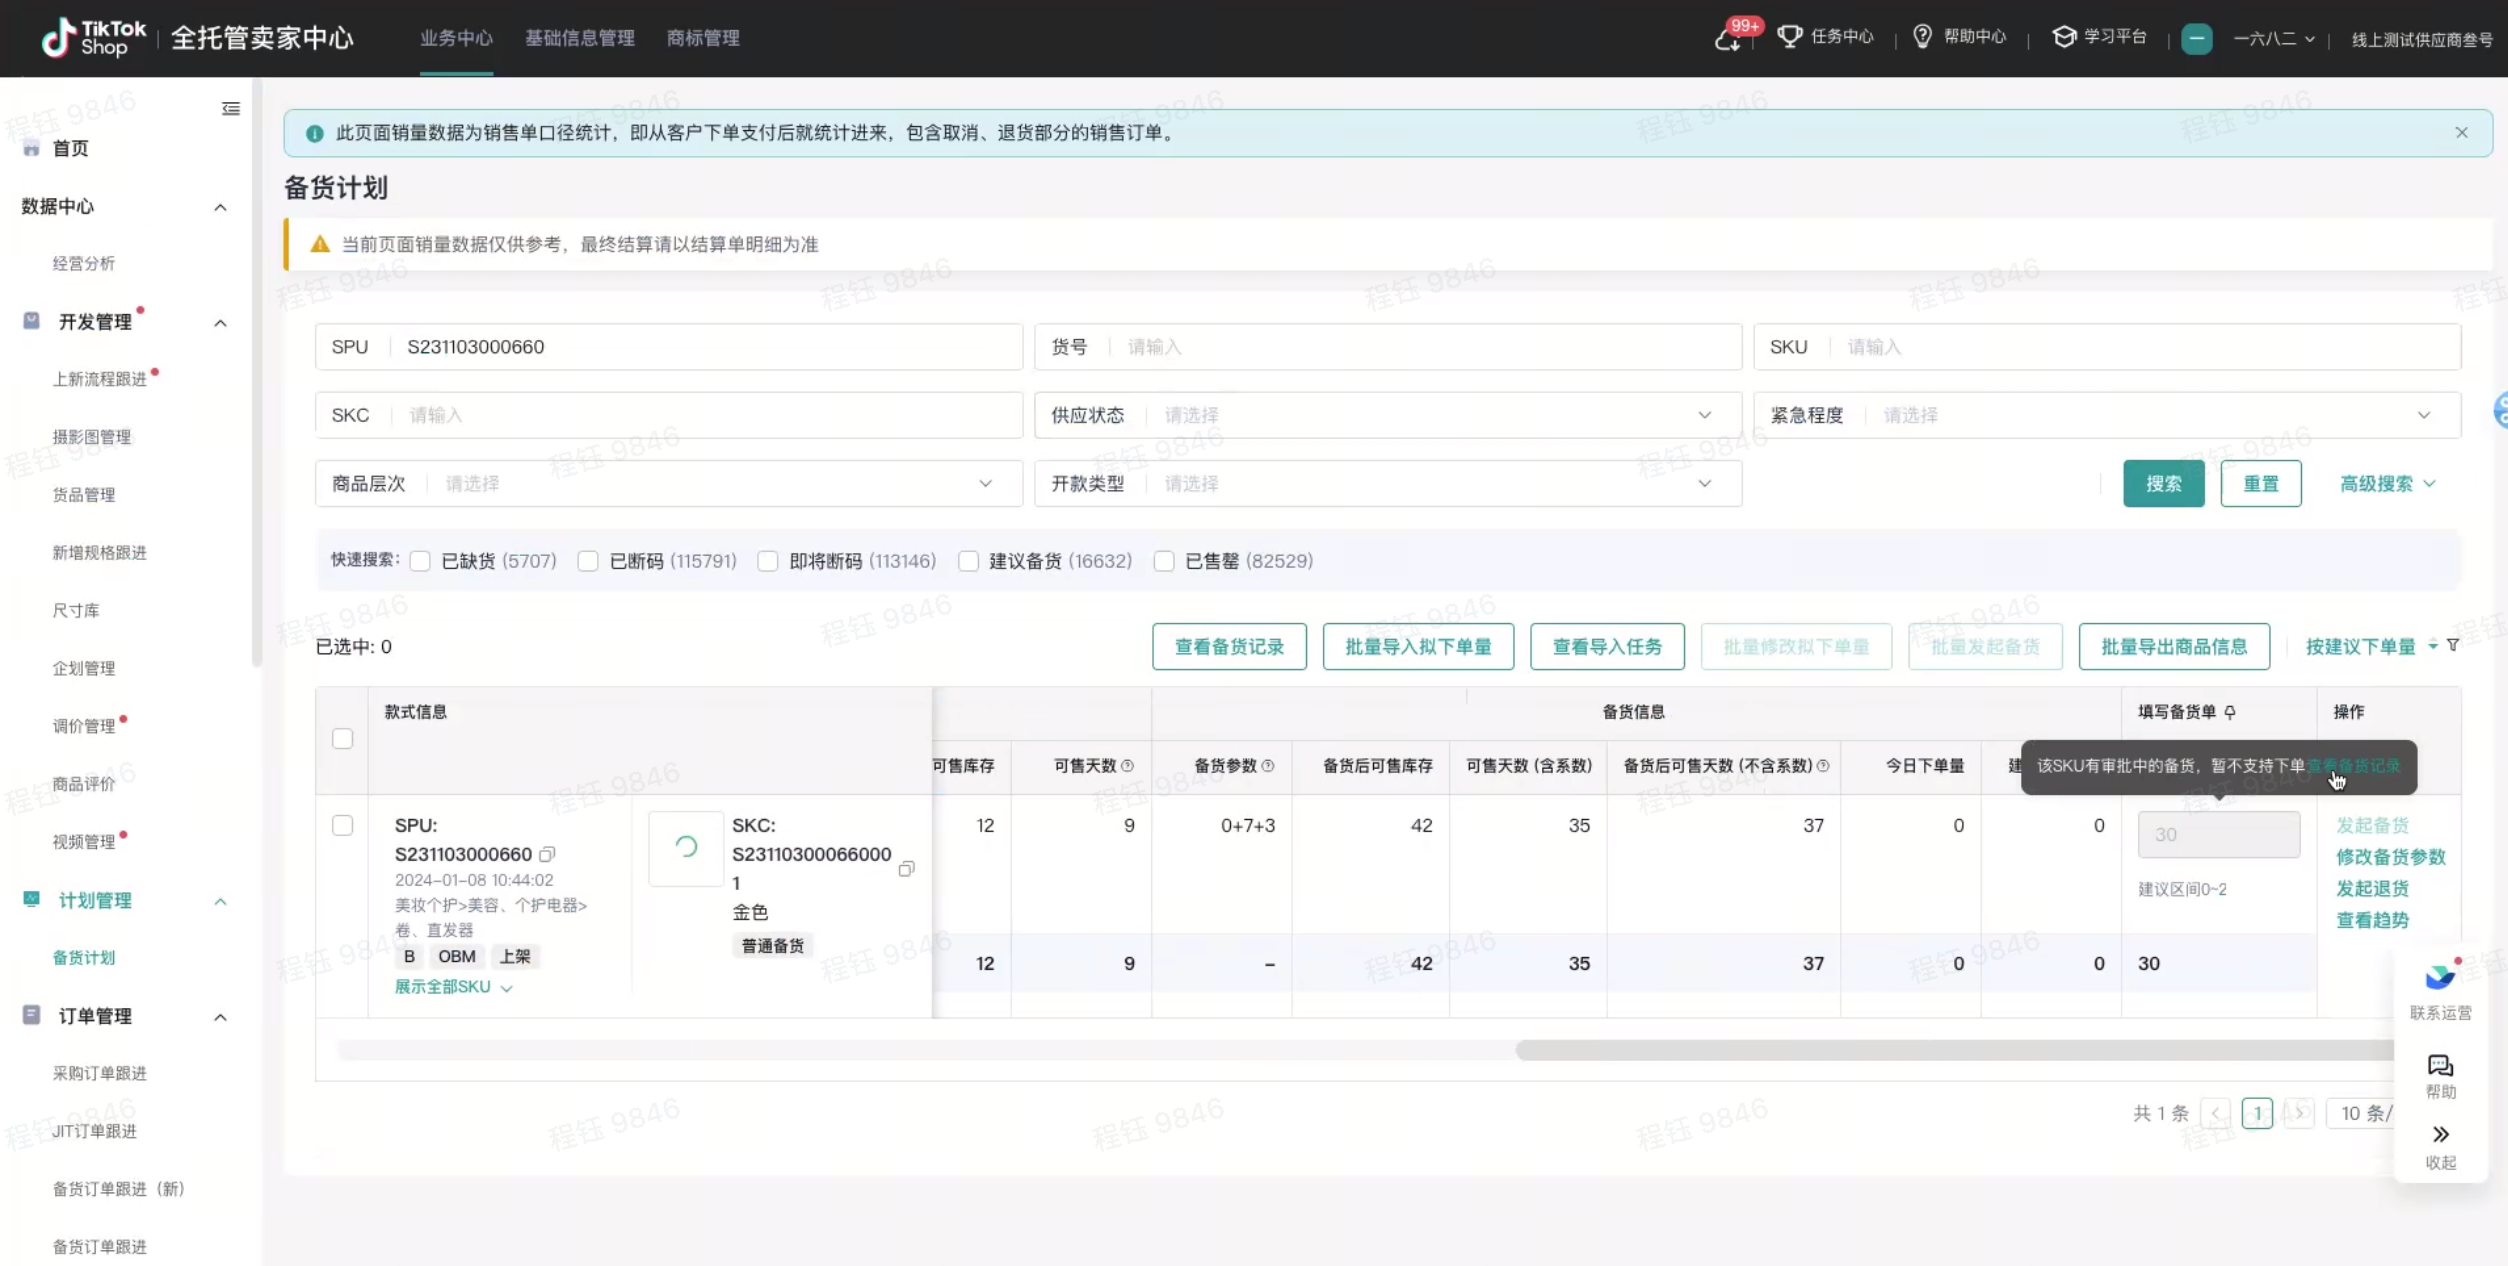Click the 联系运营 contact icon
The width and height of the screenshot is (2508, 1266).
[2440, 977]
